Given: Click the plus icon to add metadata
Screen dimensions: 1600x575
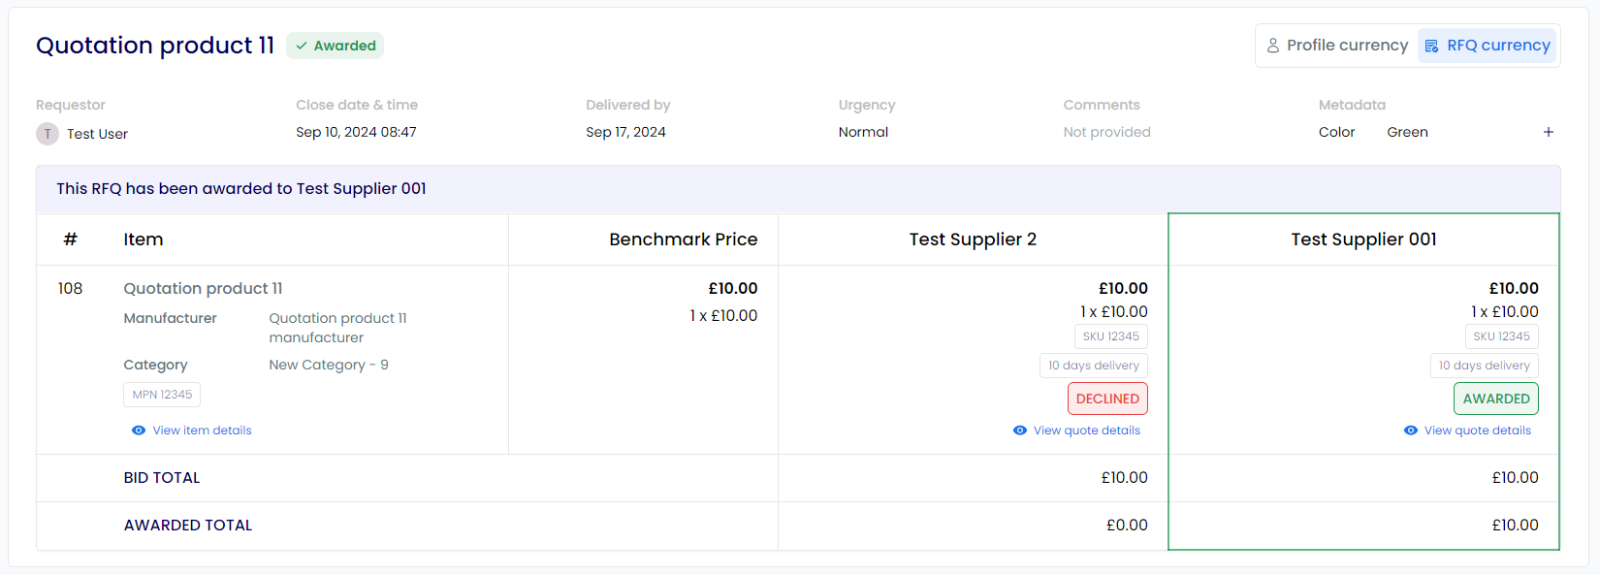Looking at the screenshot, I should tap(1548, 132).
